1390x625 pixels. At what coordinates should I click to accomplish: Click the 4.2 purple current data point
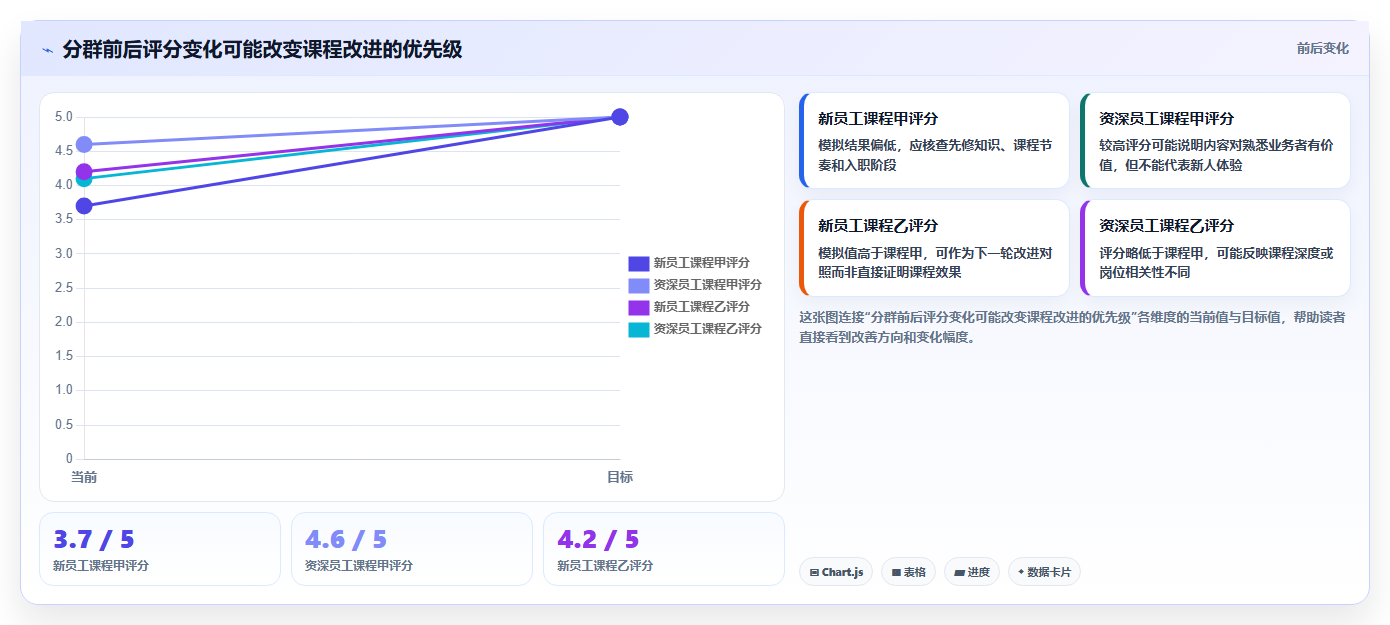tap(84, 171)
